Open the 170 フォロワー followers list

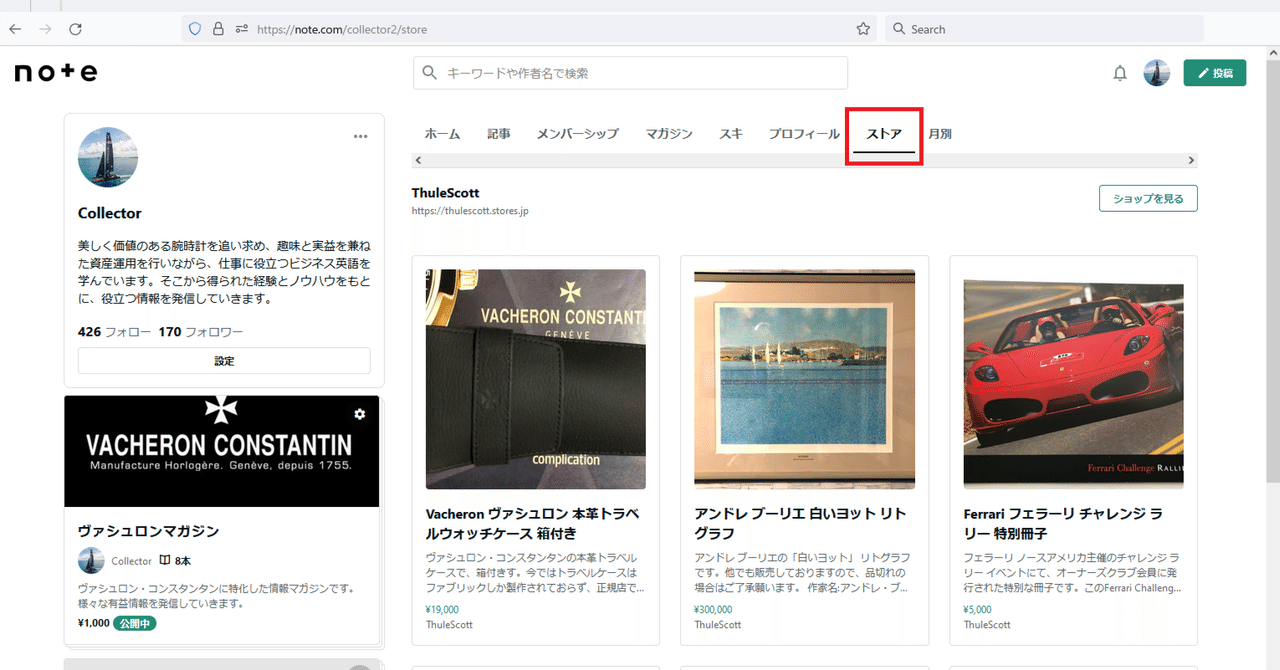[x=200, y=332]
